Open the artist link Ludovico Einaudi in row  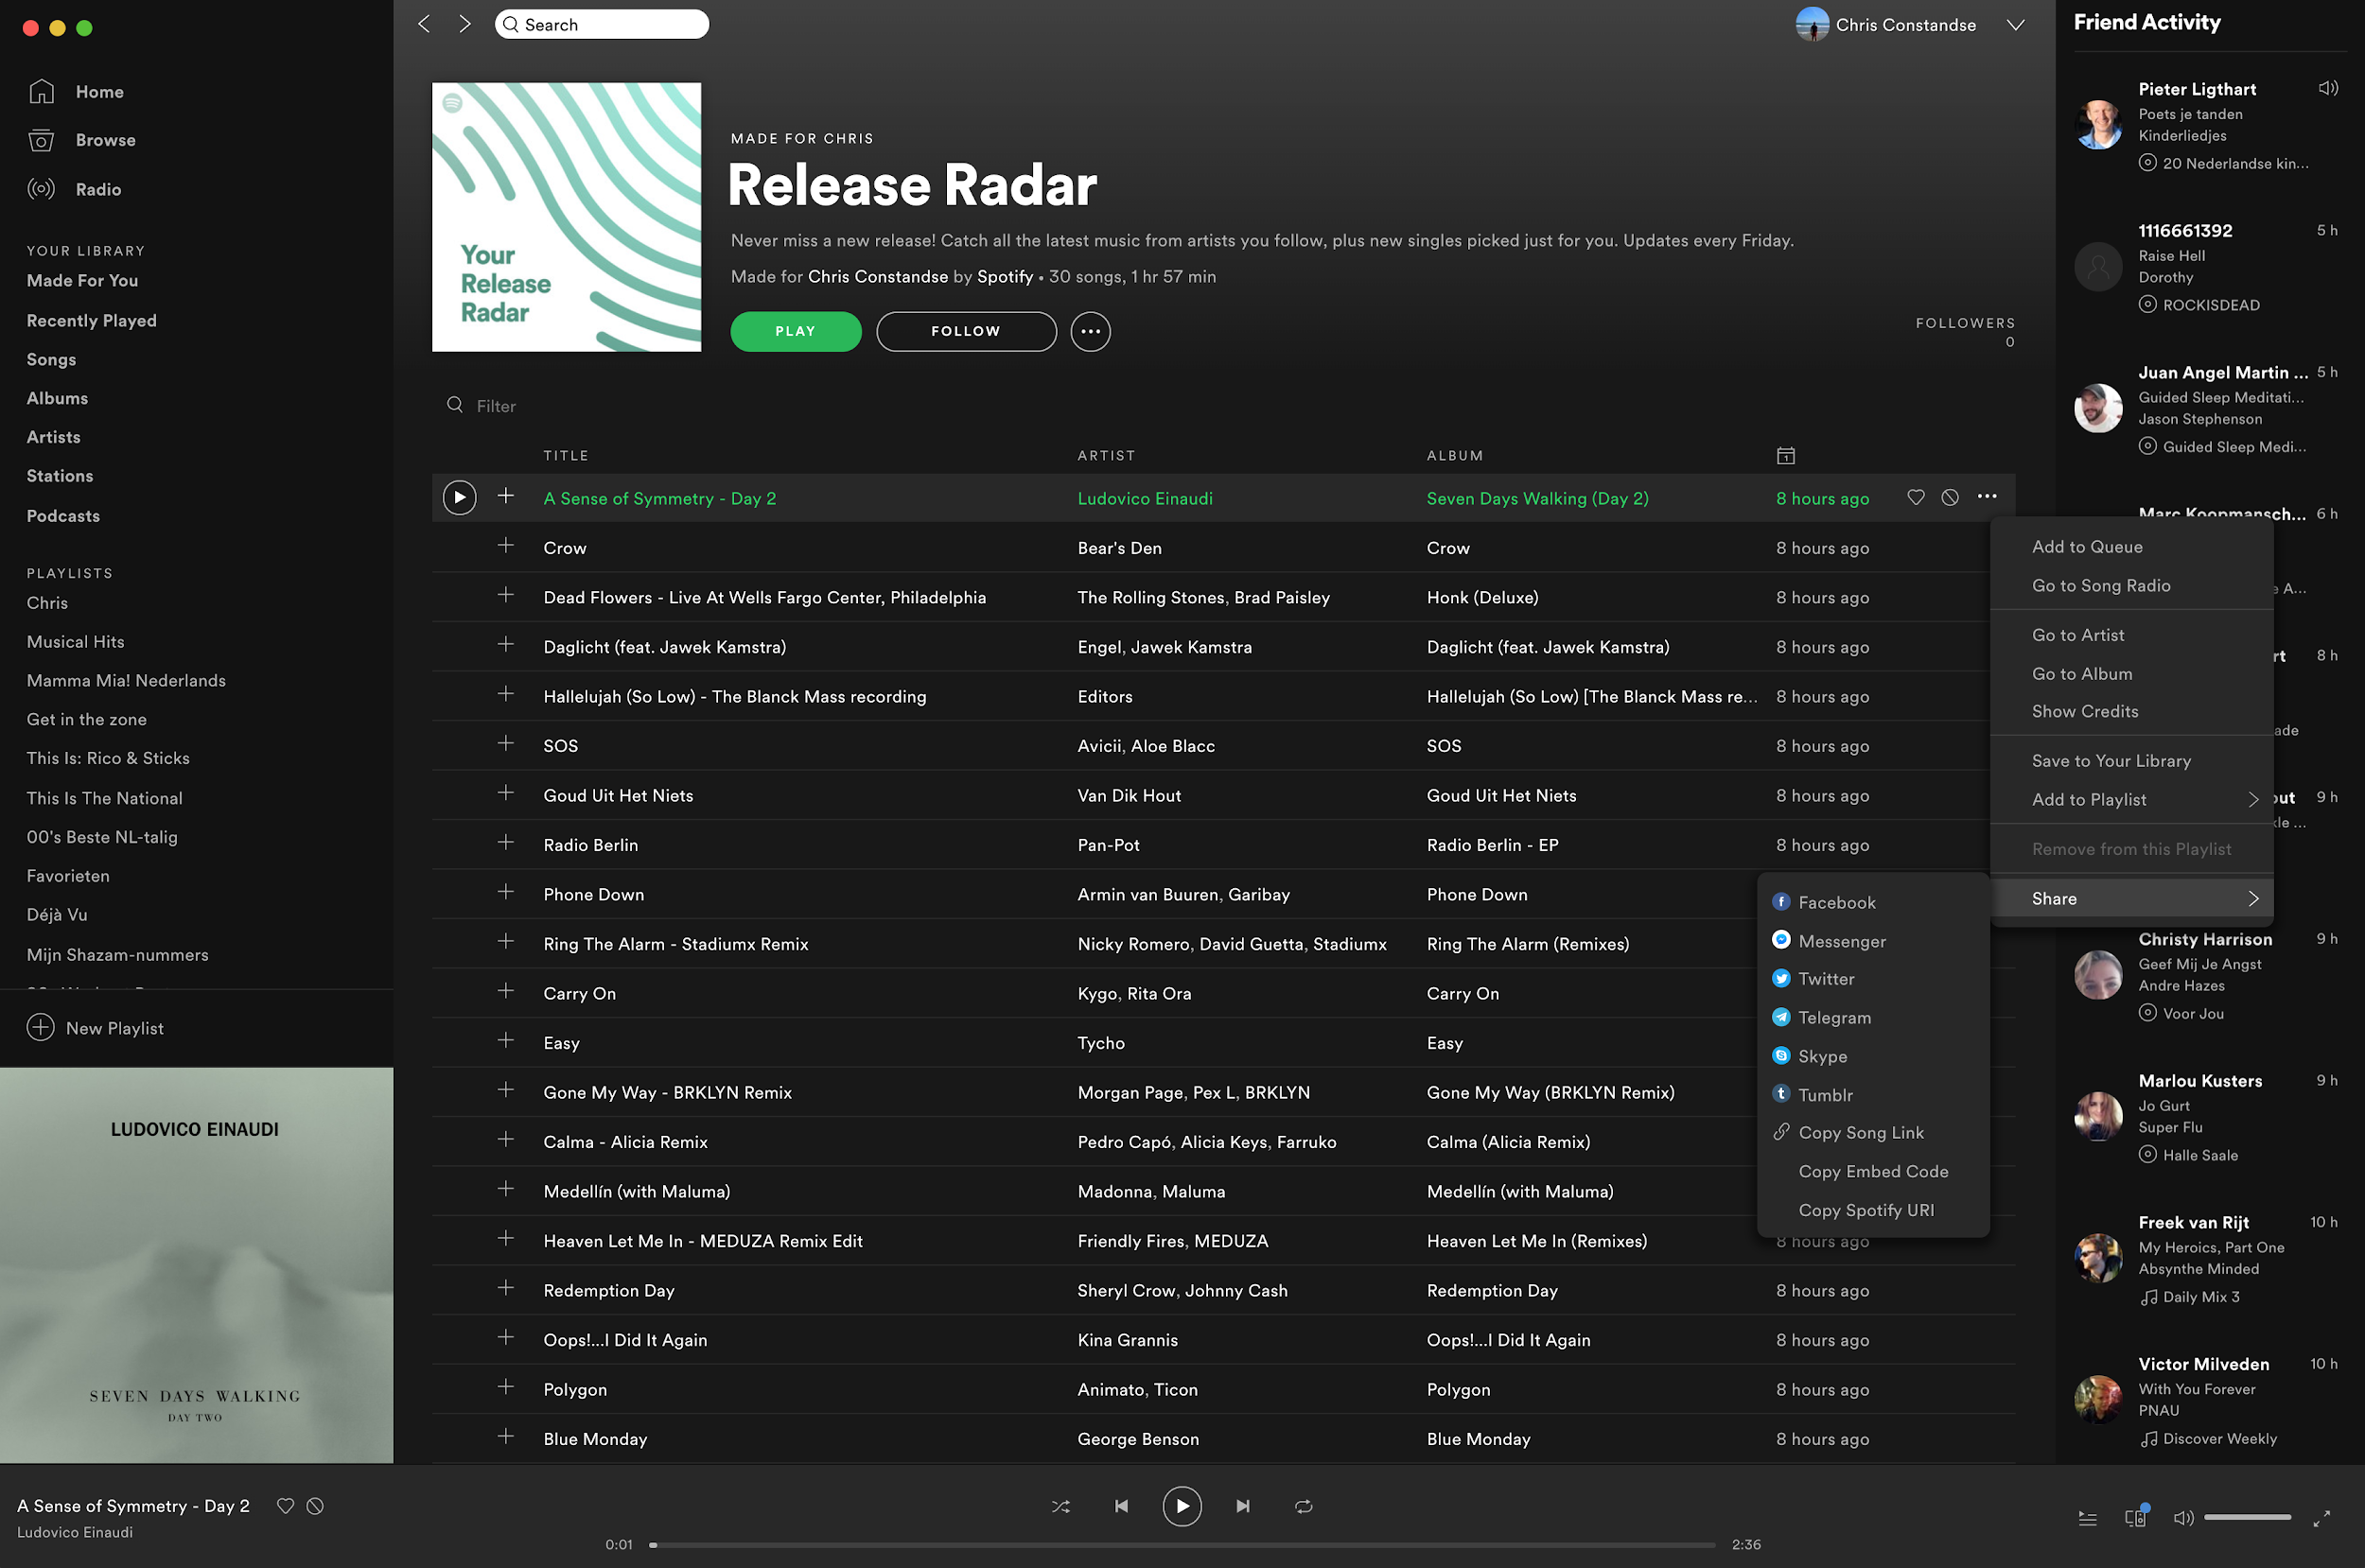(1145, 498)
